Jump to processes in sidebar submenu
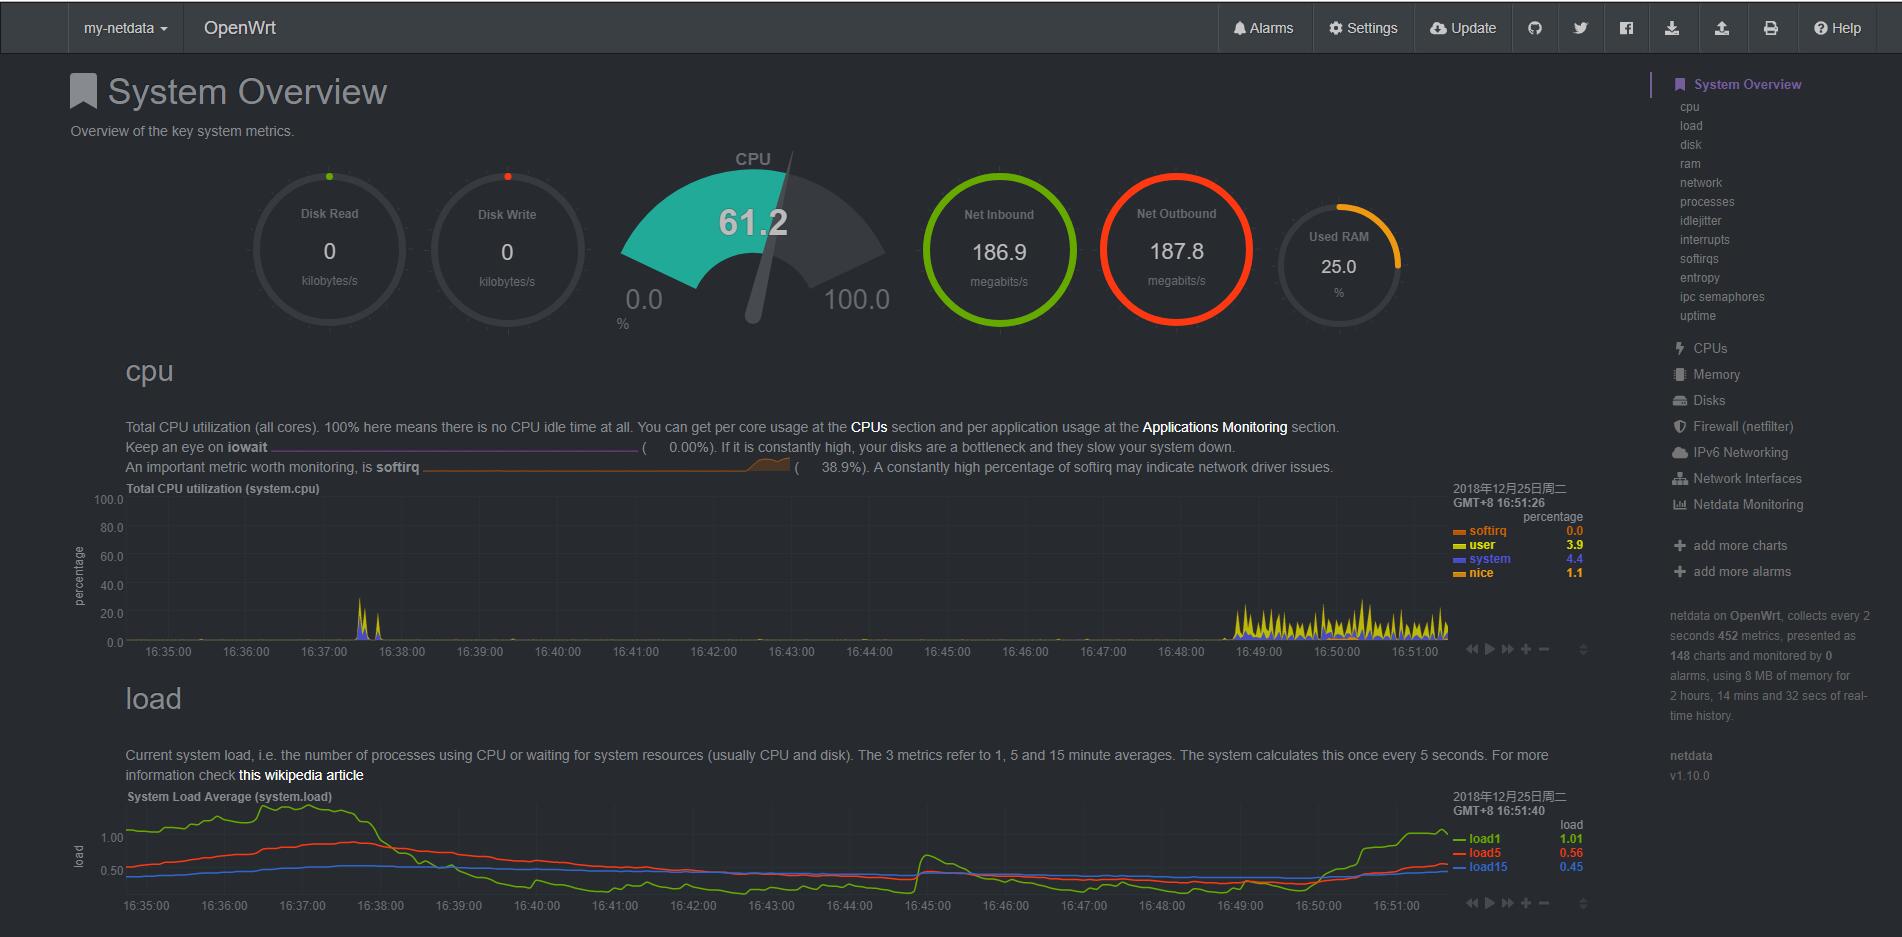Screen dimensions: 1902x937 pos(1707,202)
